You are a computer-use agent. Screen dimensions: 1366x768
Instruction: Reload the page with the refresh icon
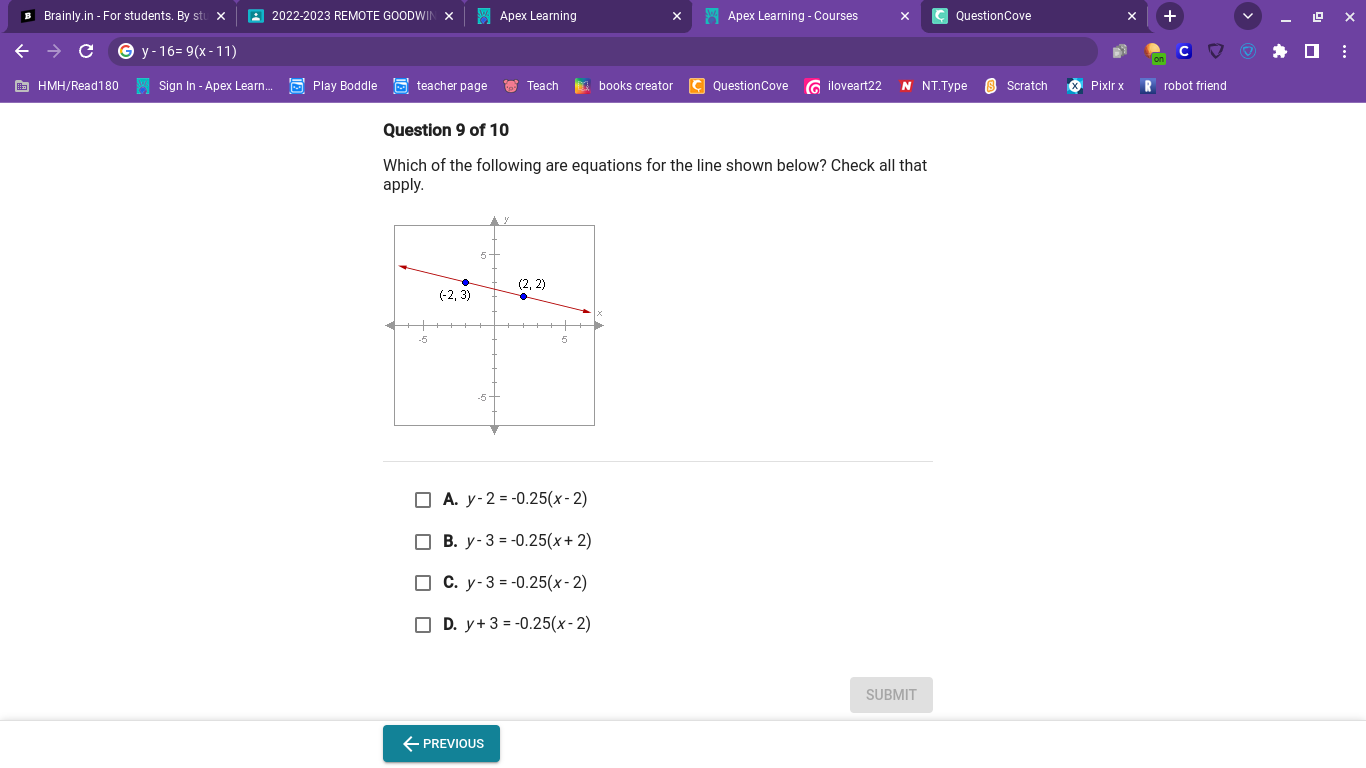coord(86,51)
